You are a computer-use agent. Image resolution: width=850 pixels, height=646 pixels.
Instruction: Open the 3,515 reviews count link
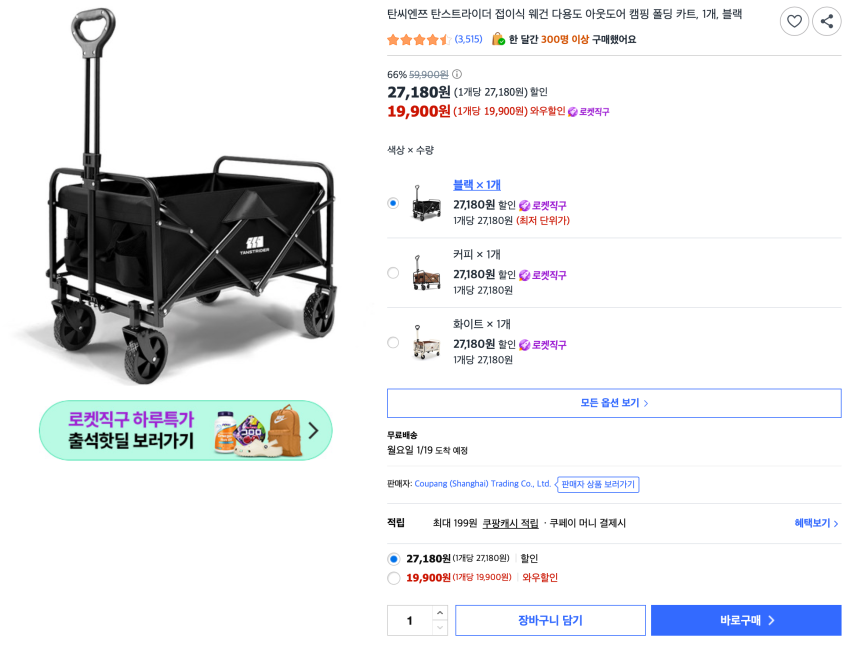pos(468,40)
